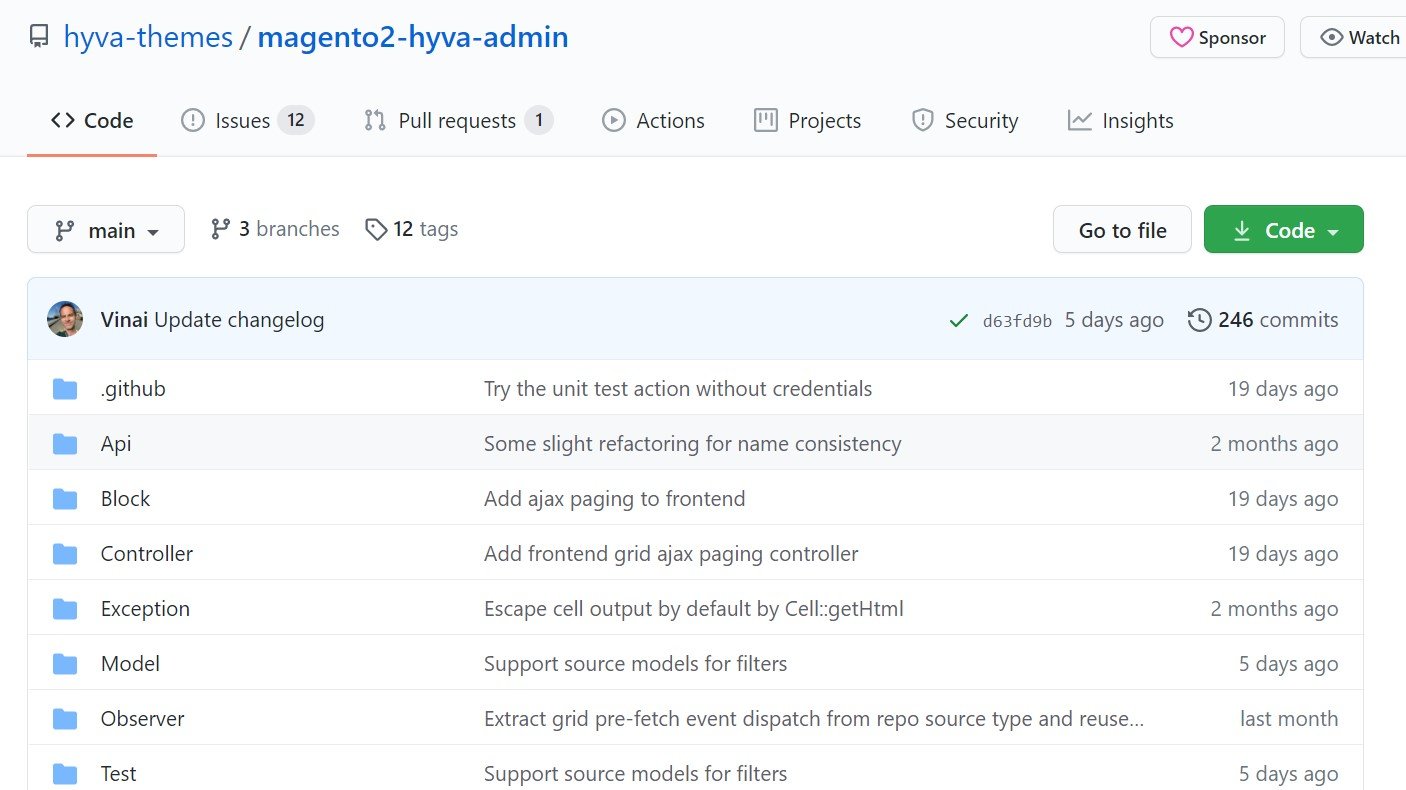Open the magento2-hyva-admin repository link
Viewport: 1406px width, 790px height.
(413, 38)
